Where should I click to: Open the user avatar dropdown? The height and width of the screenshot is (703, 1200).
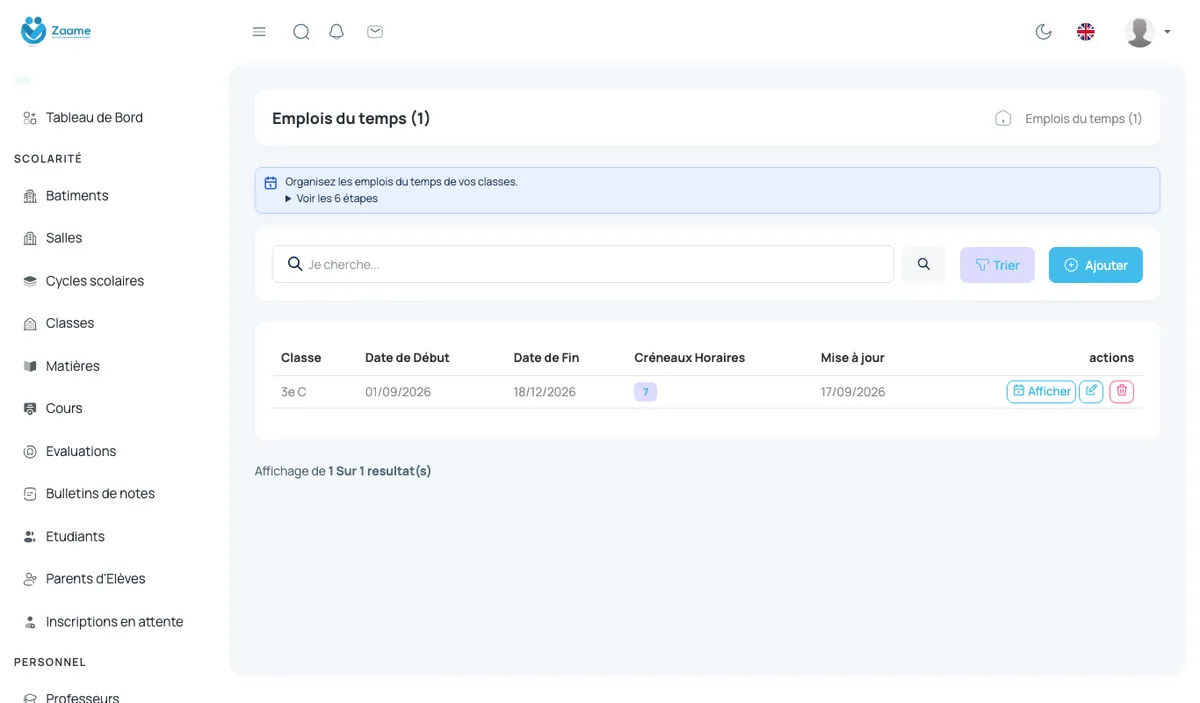coord(1147,32)
